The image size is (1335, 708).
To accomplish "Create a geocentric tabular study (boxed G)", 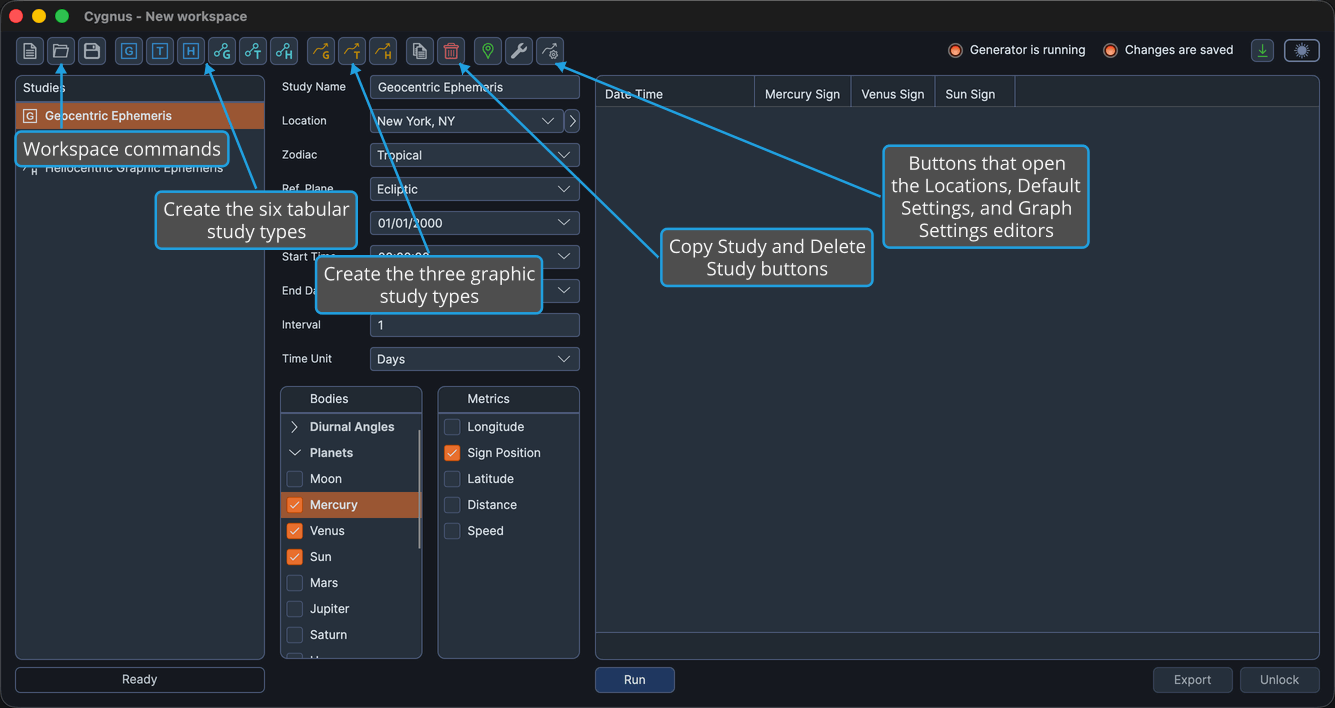I will pos(129,51).
